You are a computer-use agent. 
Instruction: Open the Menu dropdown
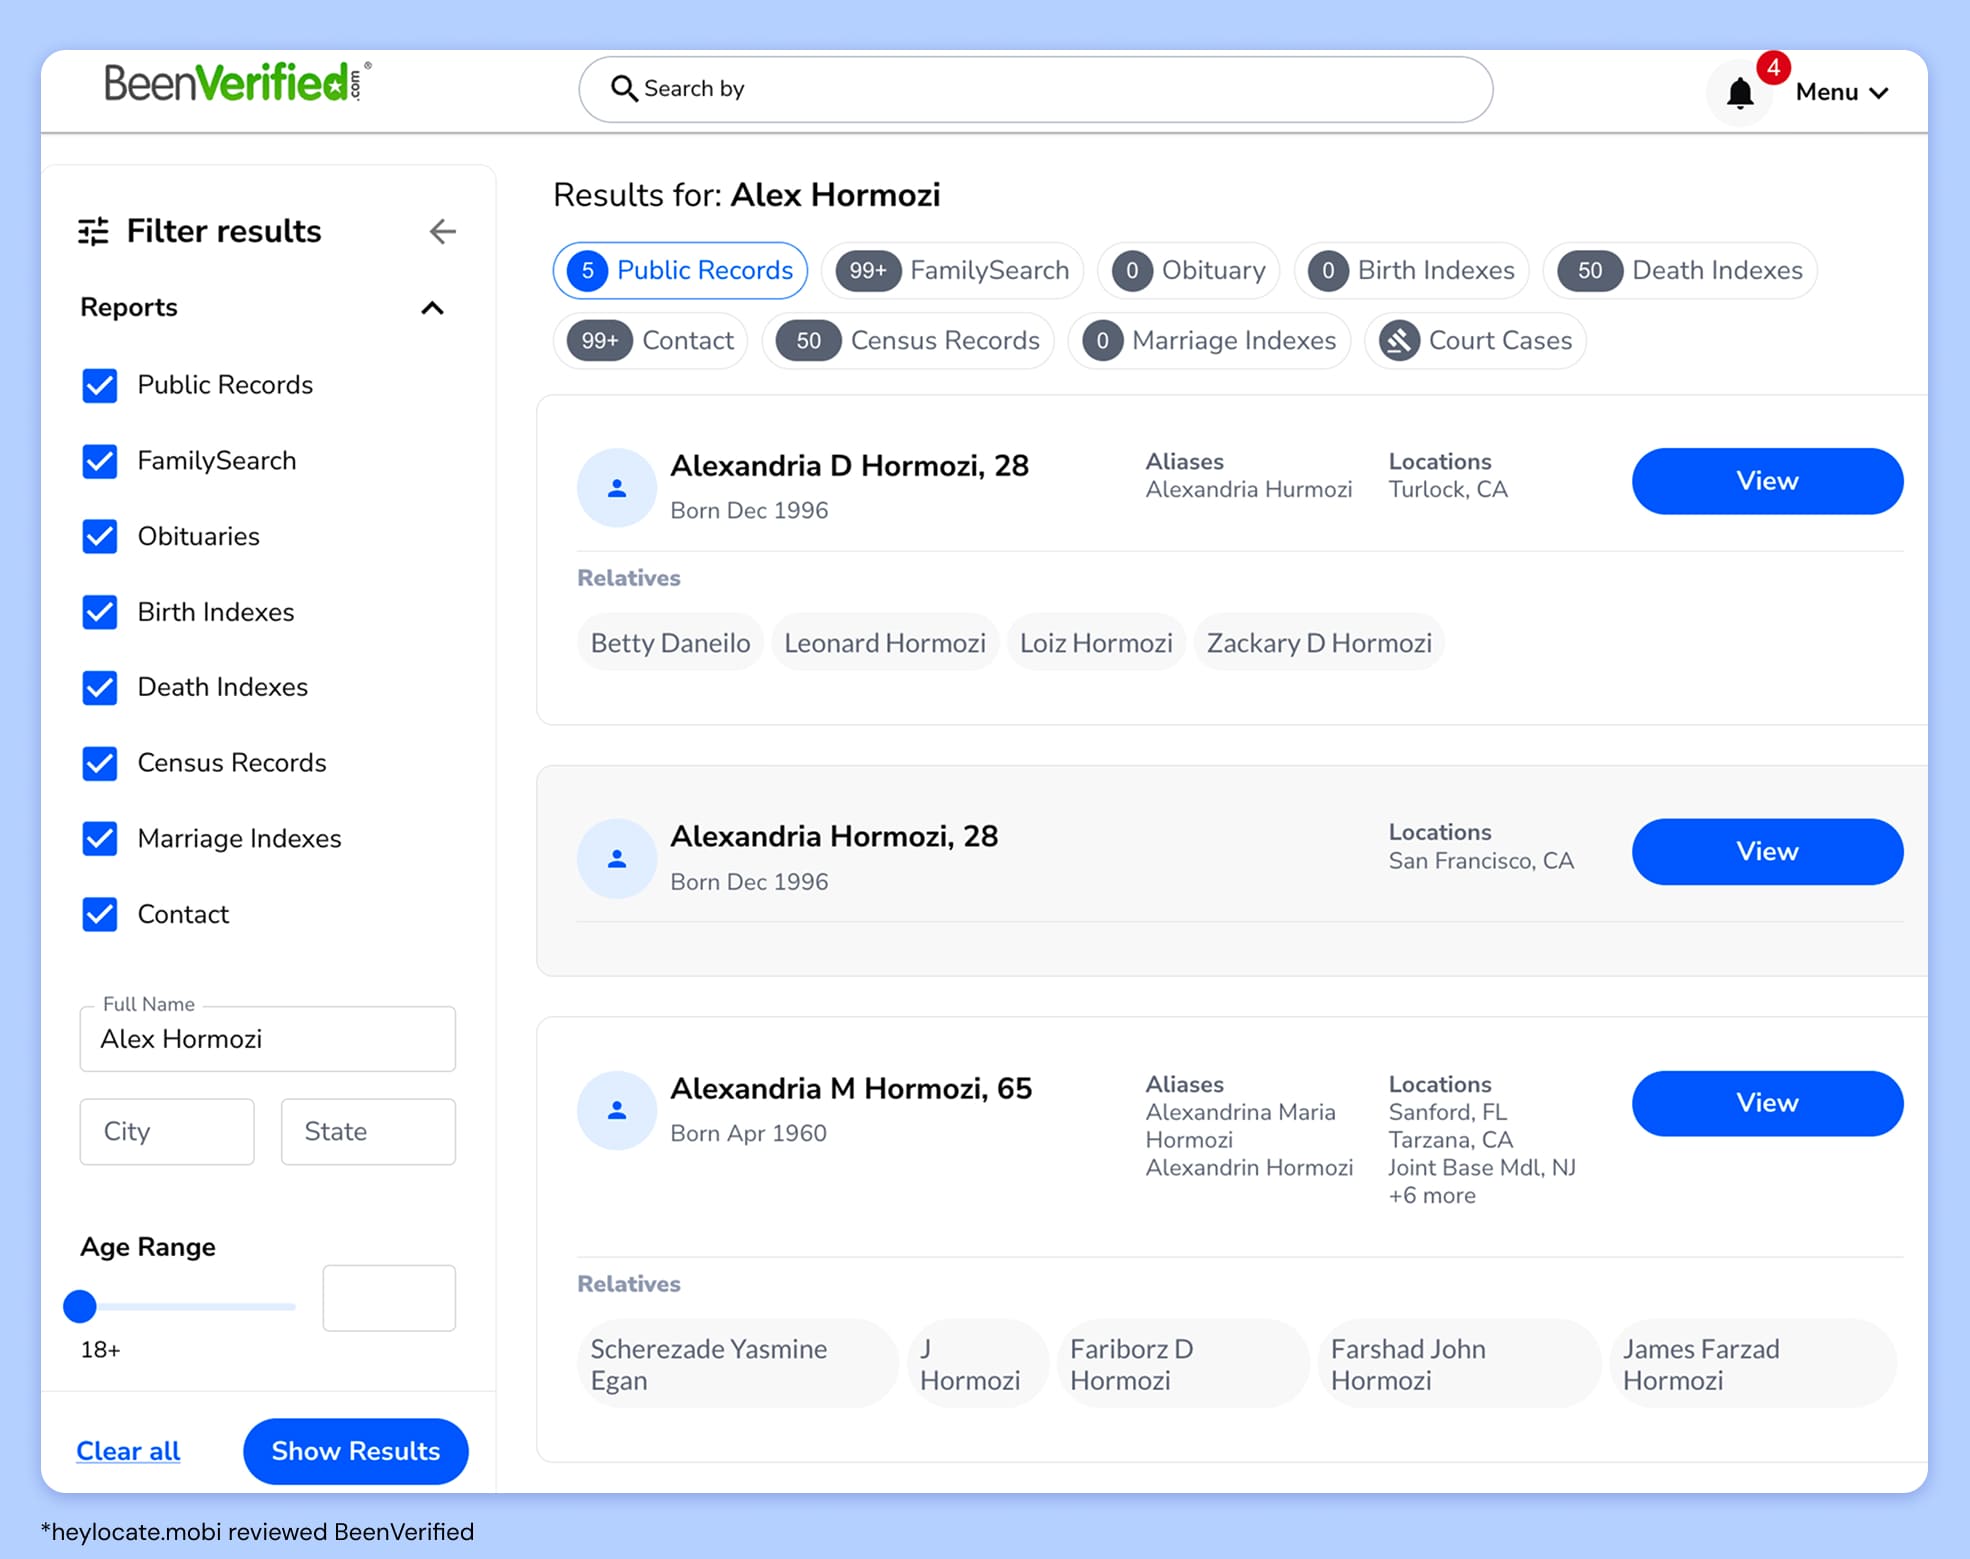click(x=1842, y=92)
